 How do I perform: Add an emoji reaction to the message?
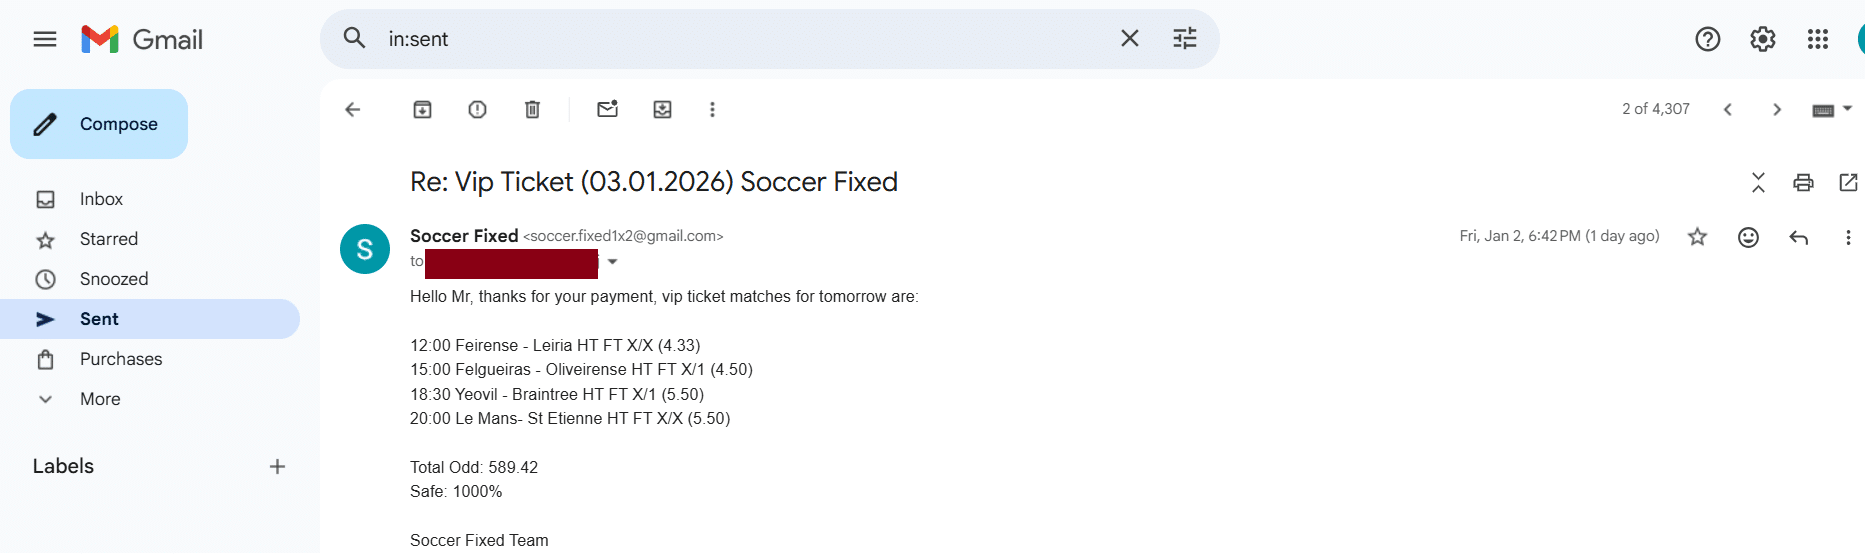(x=1748, y=237)
